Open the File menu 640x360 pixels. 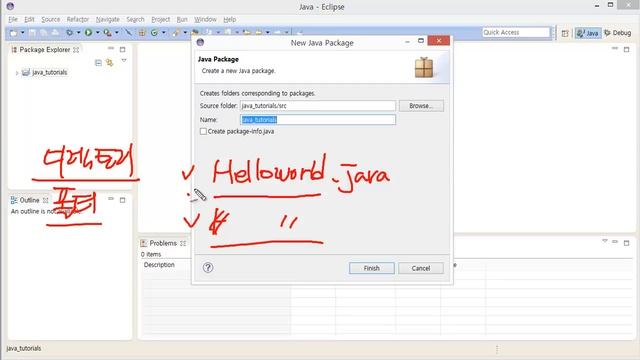pyautogui.click(x=13, y=19)
